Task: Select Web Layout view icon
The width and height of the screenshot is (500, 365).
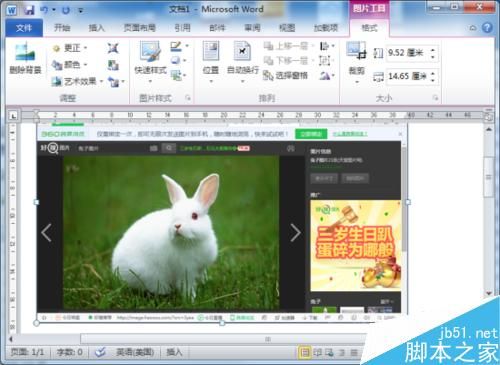Action: 329,352
